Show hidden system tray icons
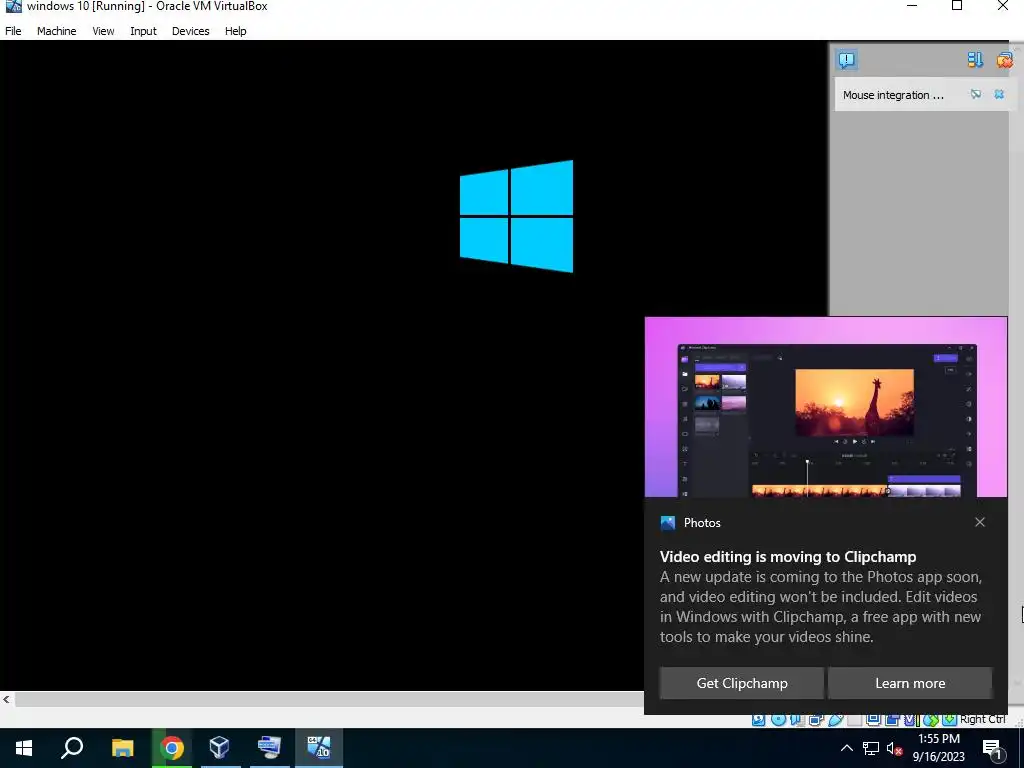1024x768 pixels. 846,748
